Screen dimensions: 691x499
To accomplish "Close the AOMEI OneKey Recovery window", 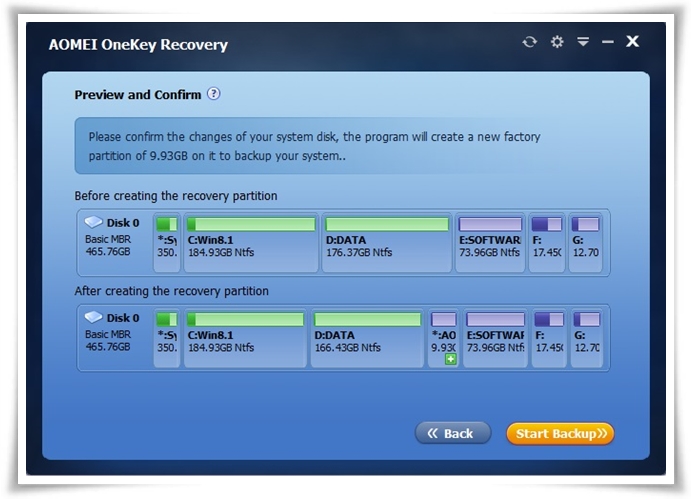I will point(632,41).
